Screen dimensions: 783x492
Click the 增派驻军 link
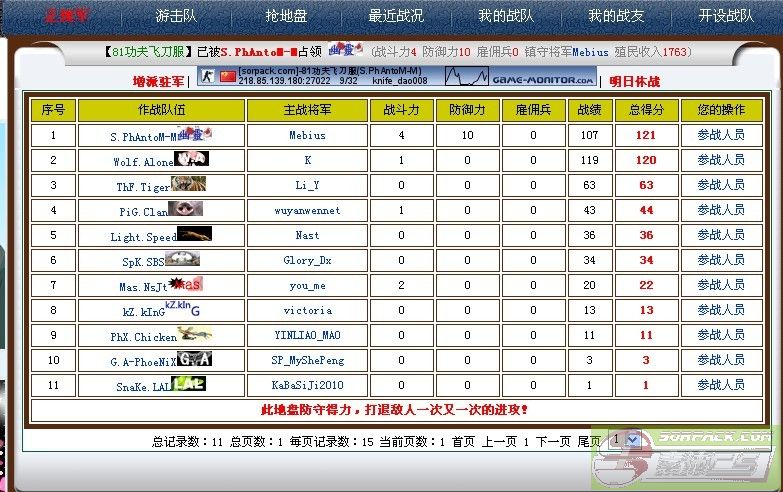[x=158, y=81]
